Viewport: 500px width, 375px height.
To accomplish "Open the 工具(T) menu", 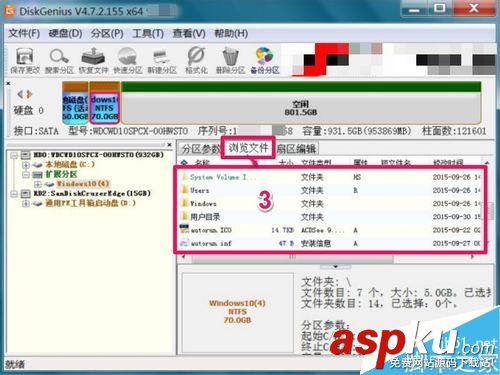I will coord(148,33).
